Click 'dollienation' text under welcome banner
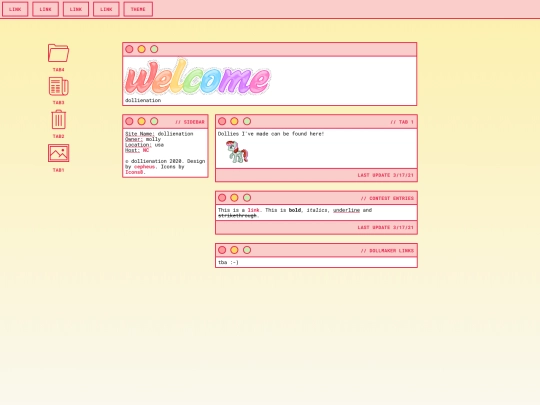The width and height of the screenshot is (540, 405). (x=143, y=100)
